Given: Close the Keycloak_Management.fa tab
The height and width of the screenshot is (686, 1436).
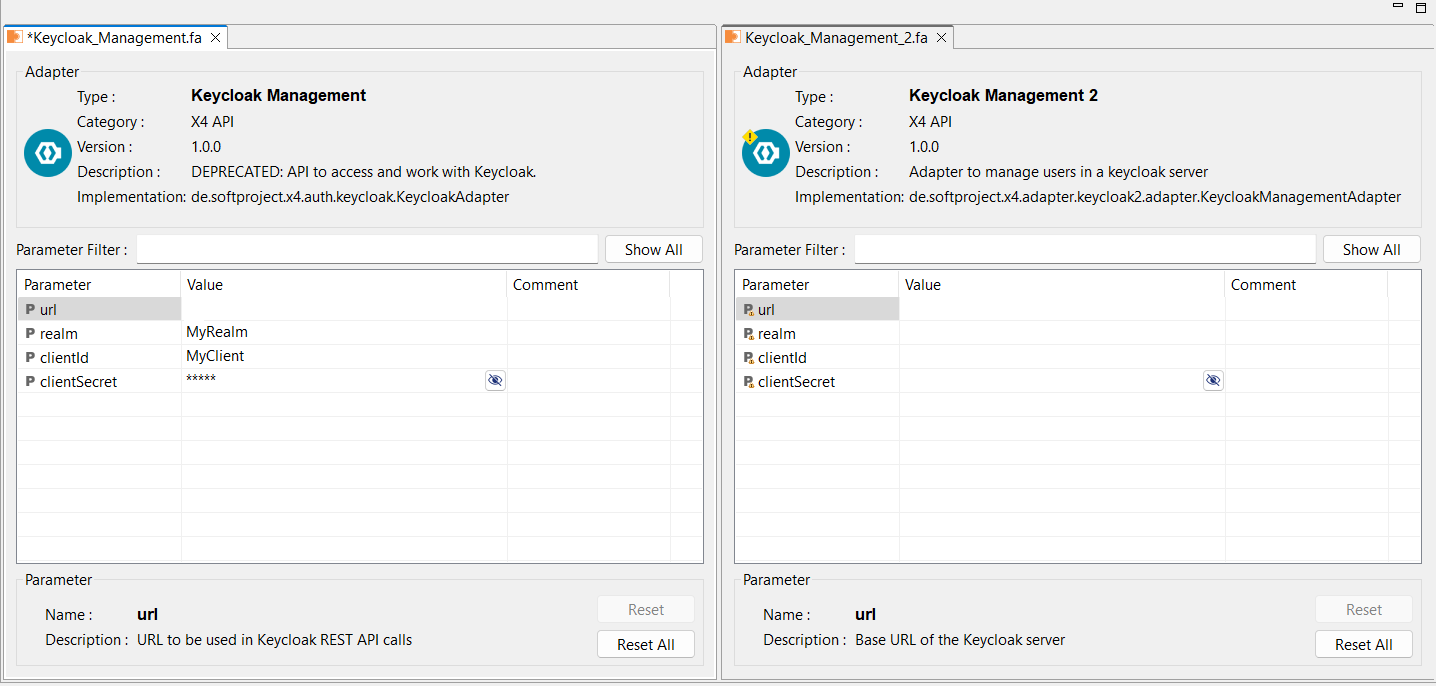Looking at the screenshot, I should [x=215, y=38].
